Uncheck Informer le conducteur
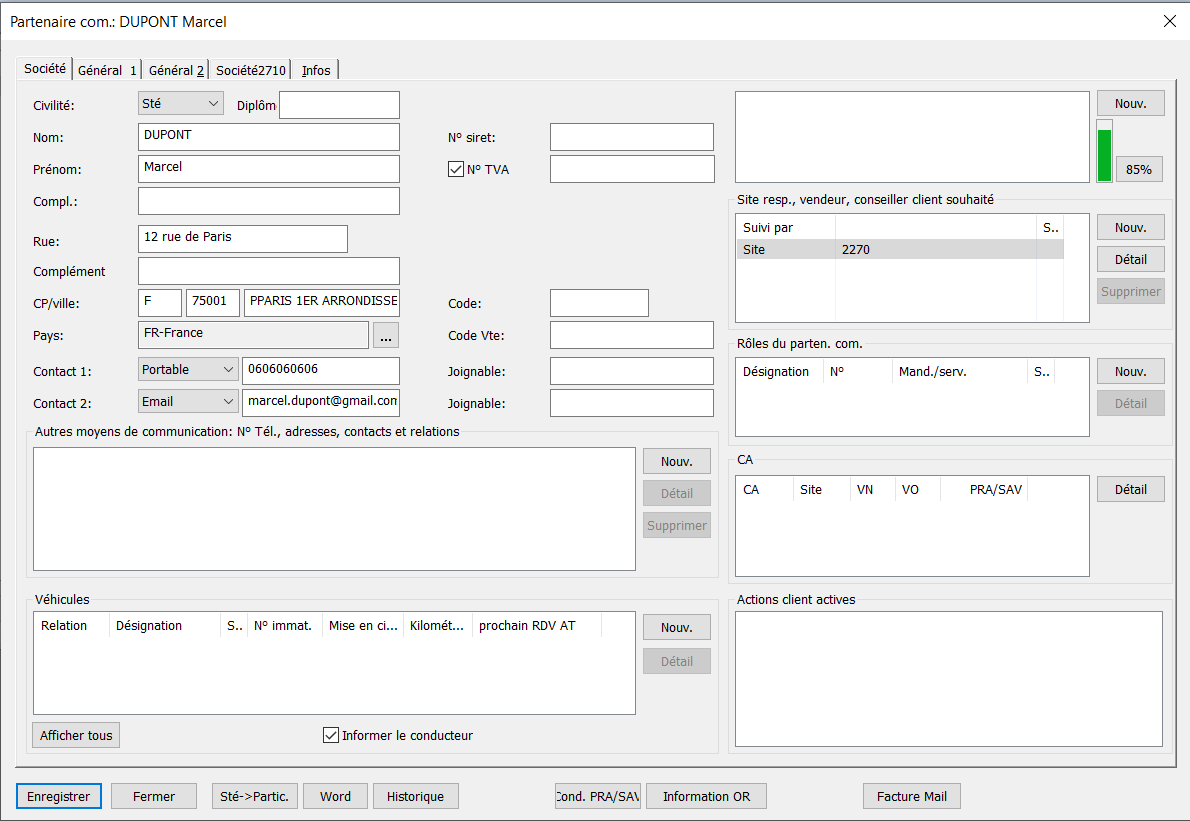The image size is (1190, 821). click(x=331, y=735)
